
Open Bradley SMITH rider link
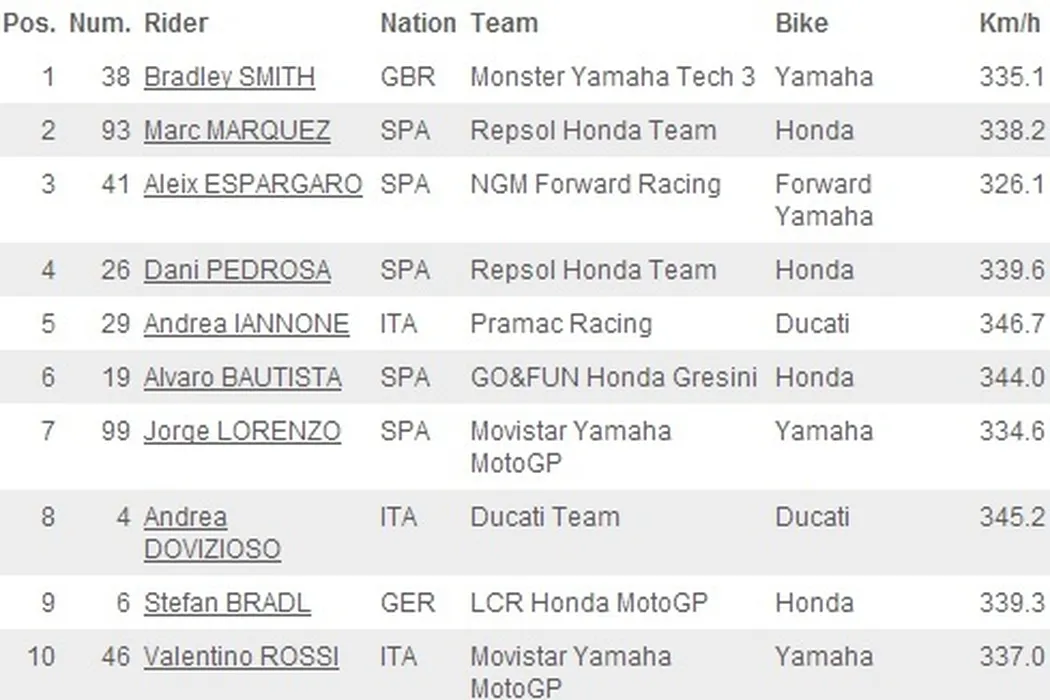point(229,77)
